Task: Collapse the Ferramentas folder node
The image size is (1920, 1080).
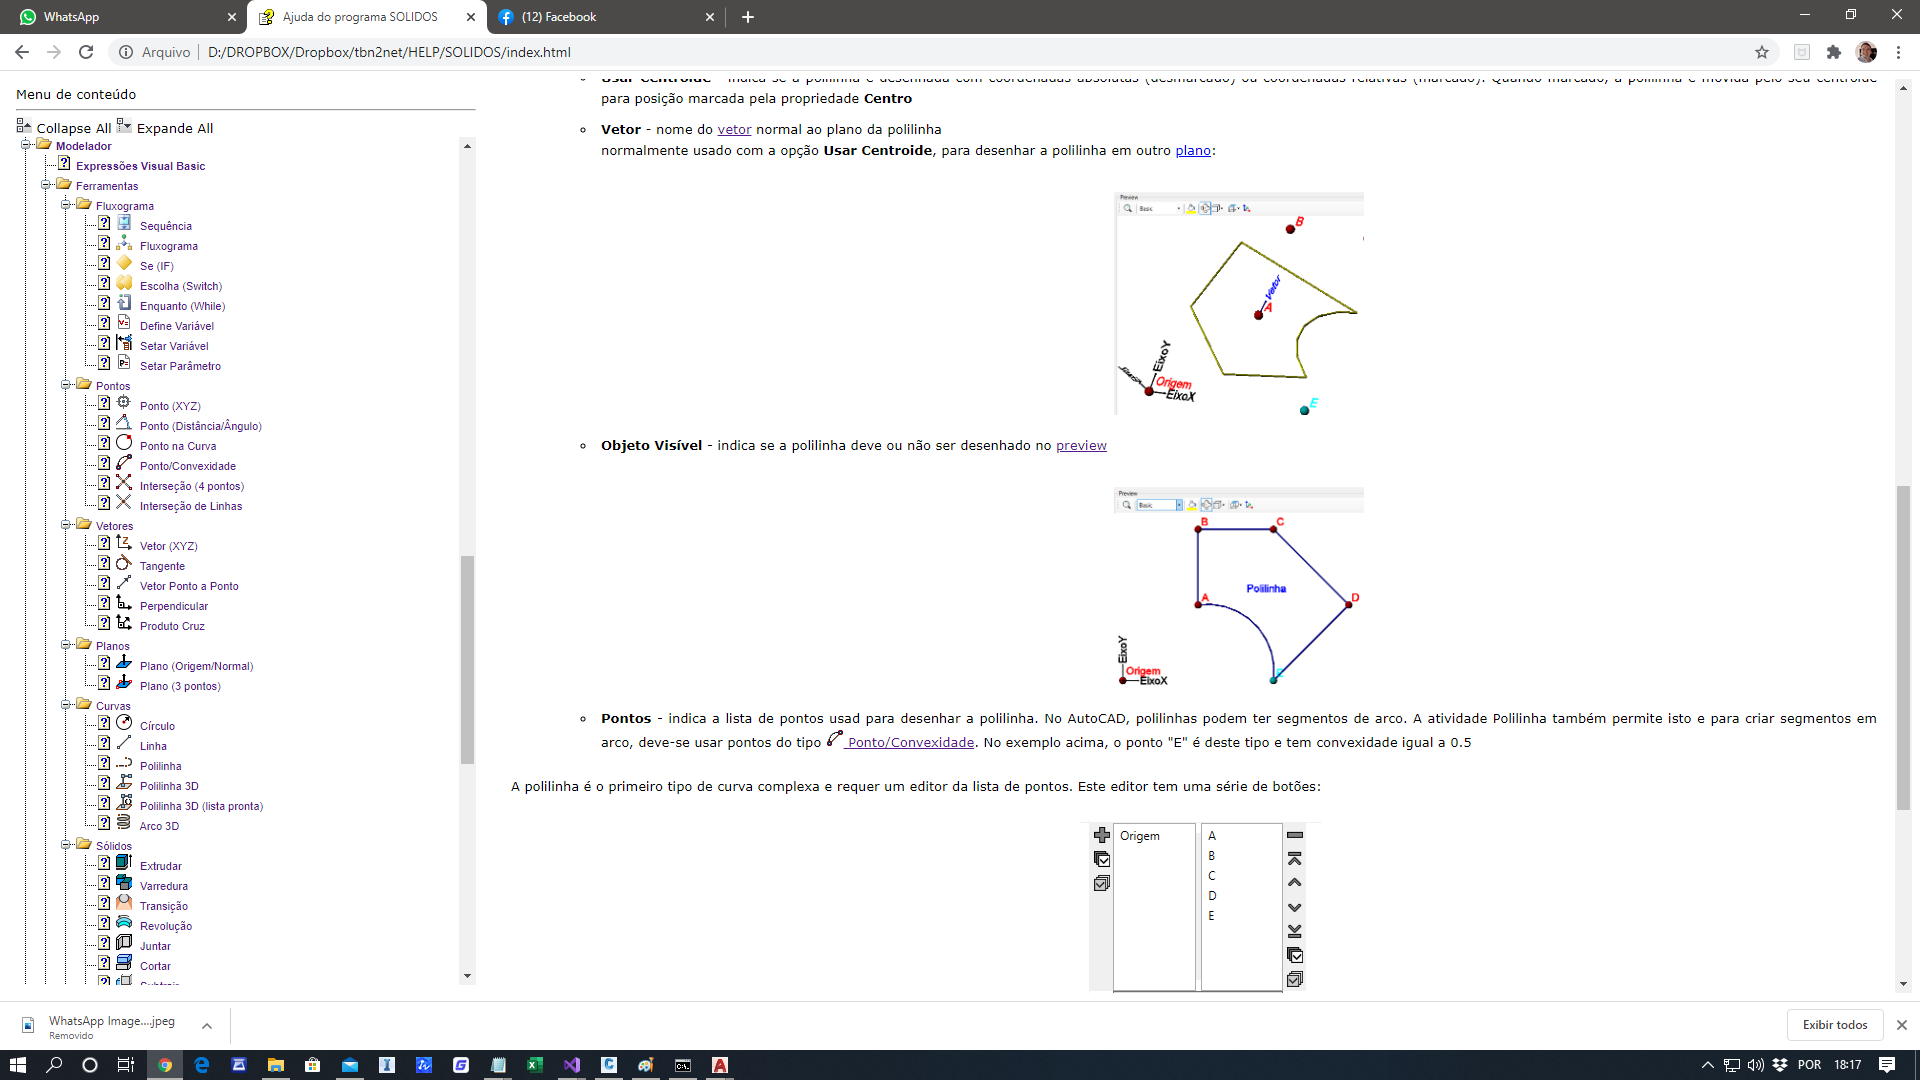Action: [x=46, y=185]
